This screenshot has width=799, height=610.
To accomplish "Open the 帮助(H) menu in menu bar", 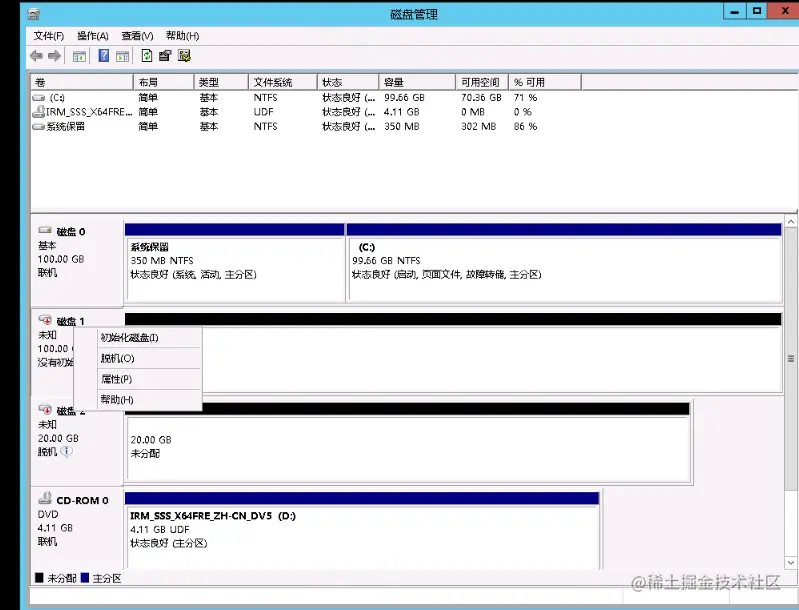I will click(182, 36).
